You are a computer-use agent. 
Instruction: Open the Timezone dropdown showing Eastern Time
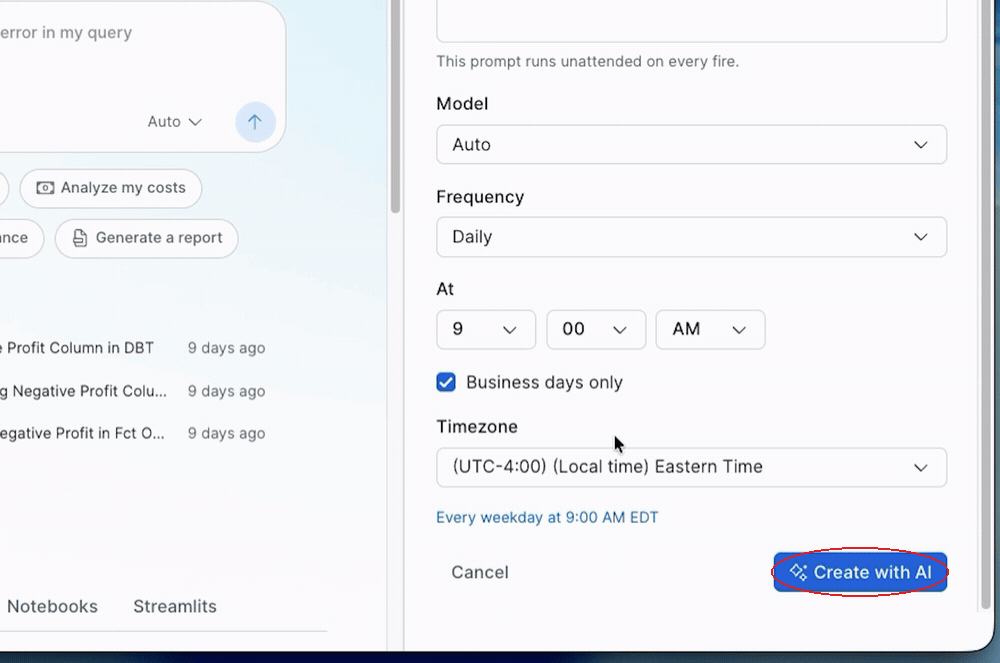[x=691, y=467]
